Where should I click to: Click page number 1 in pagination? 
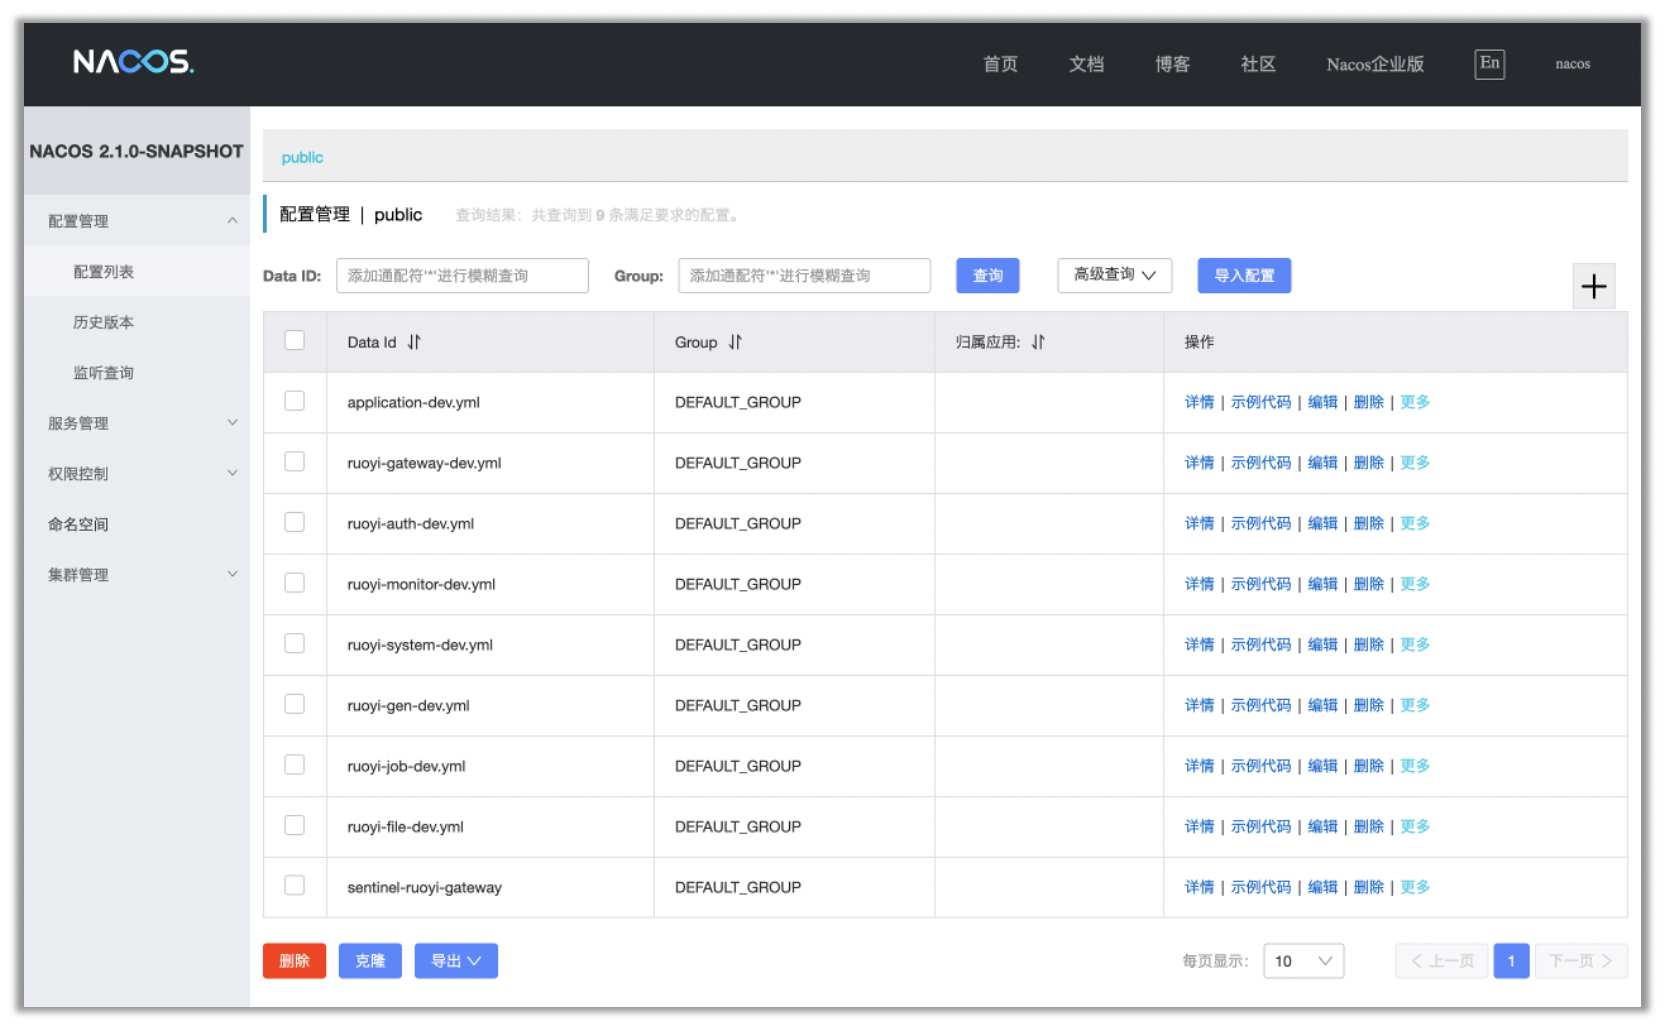(x=1511, y=961)
